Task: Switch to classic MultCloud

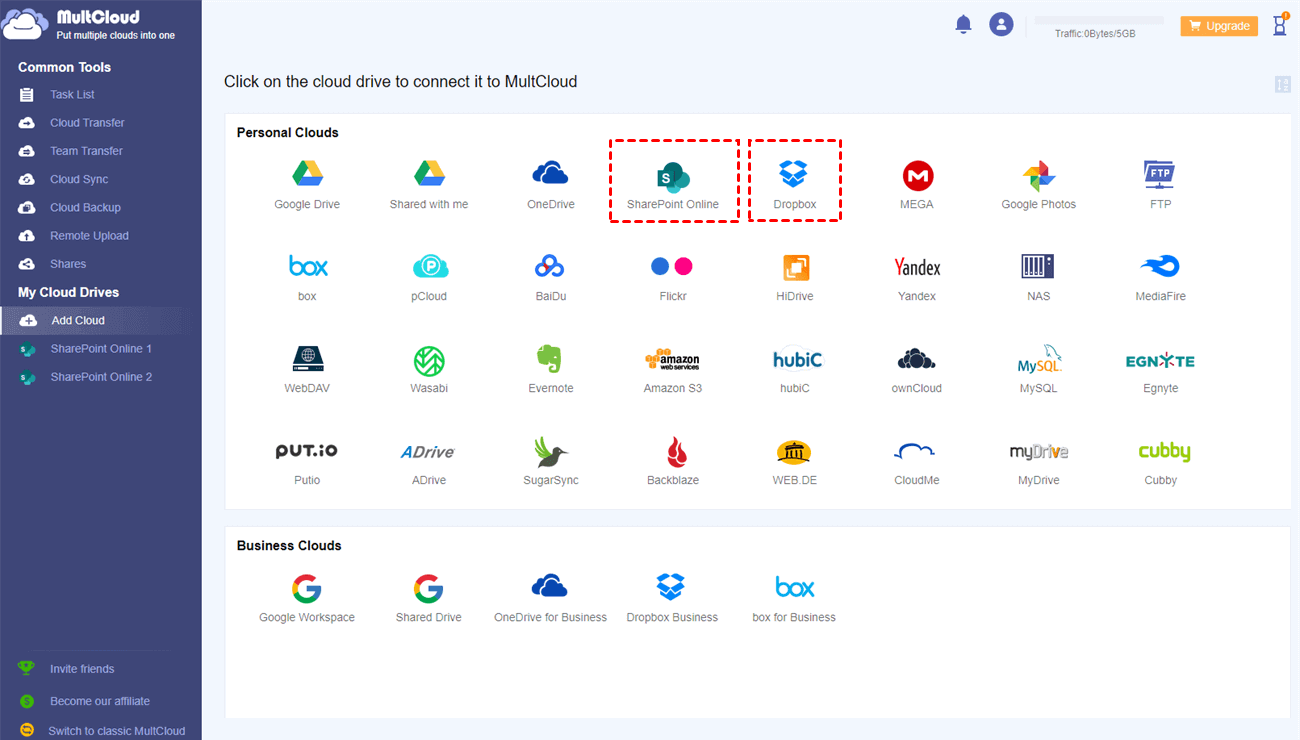Action: 117,731
